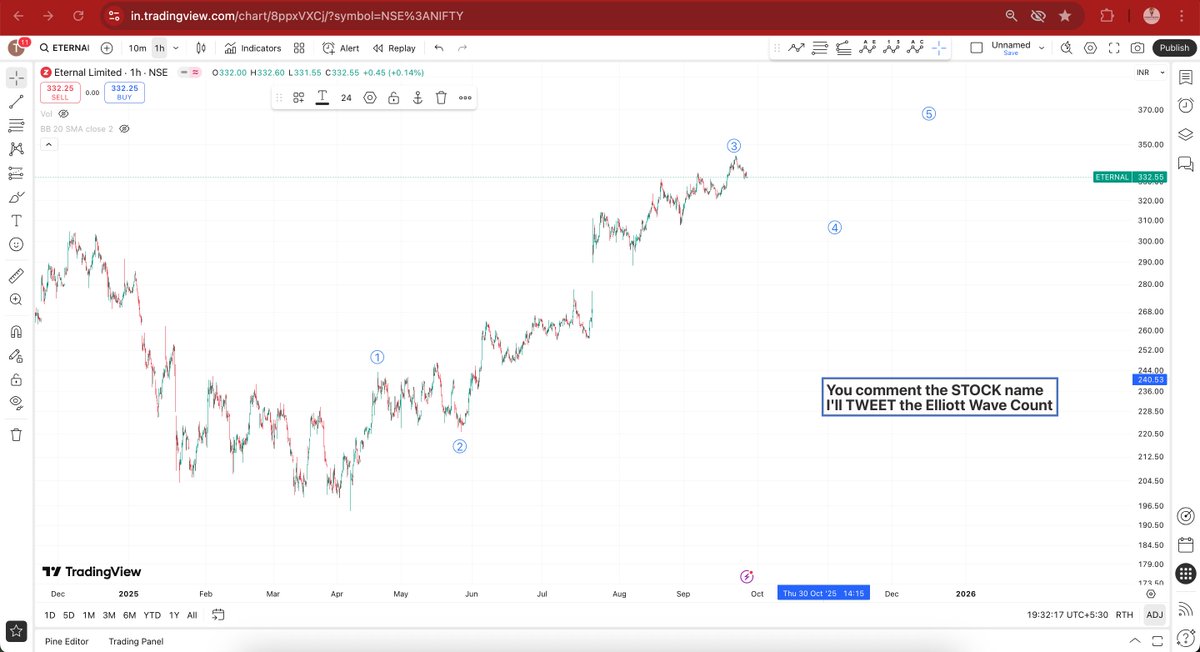This screenshot has height=652, width=1200.
Task: Select the brush drawing tool
Action: pyautogui.click(x=16, y=197)
